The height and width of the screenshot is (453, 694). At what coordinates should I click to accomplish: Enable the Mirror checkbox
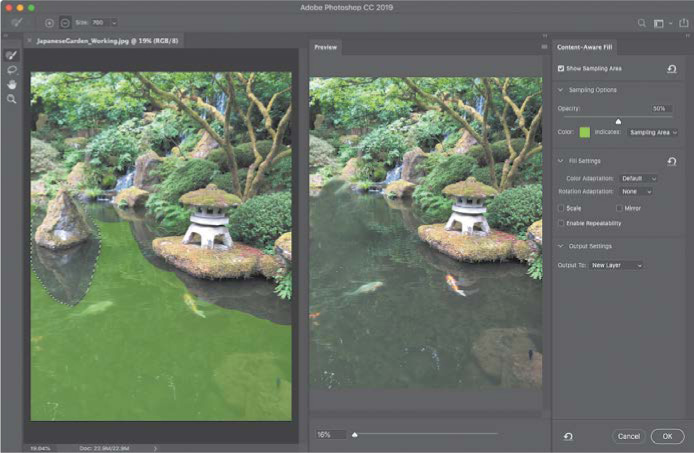click(x=620, y=208)
